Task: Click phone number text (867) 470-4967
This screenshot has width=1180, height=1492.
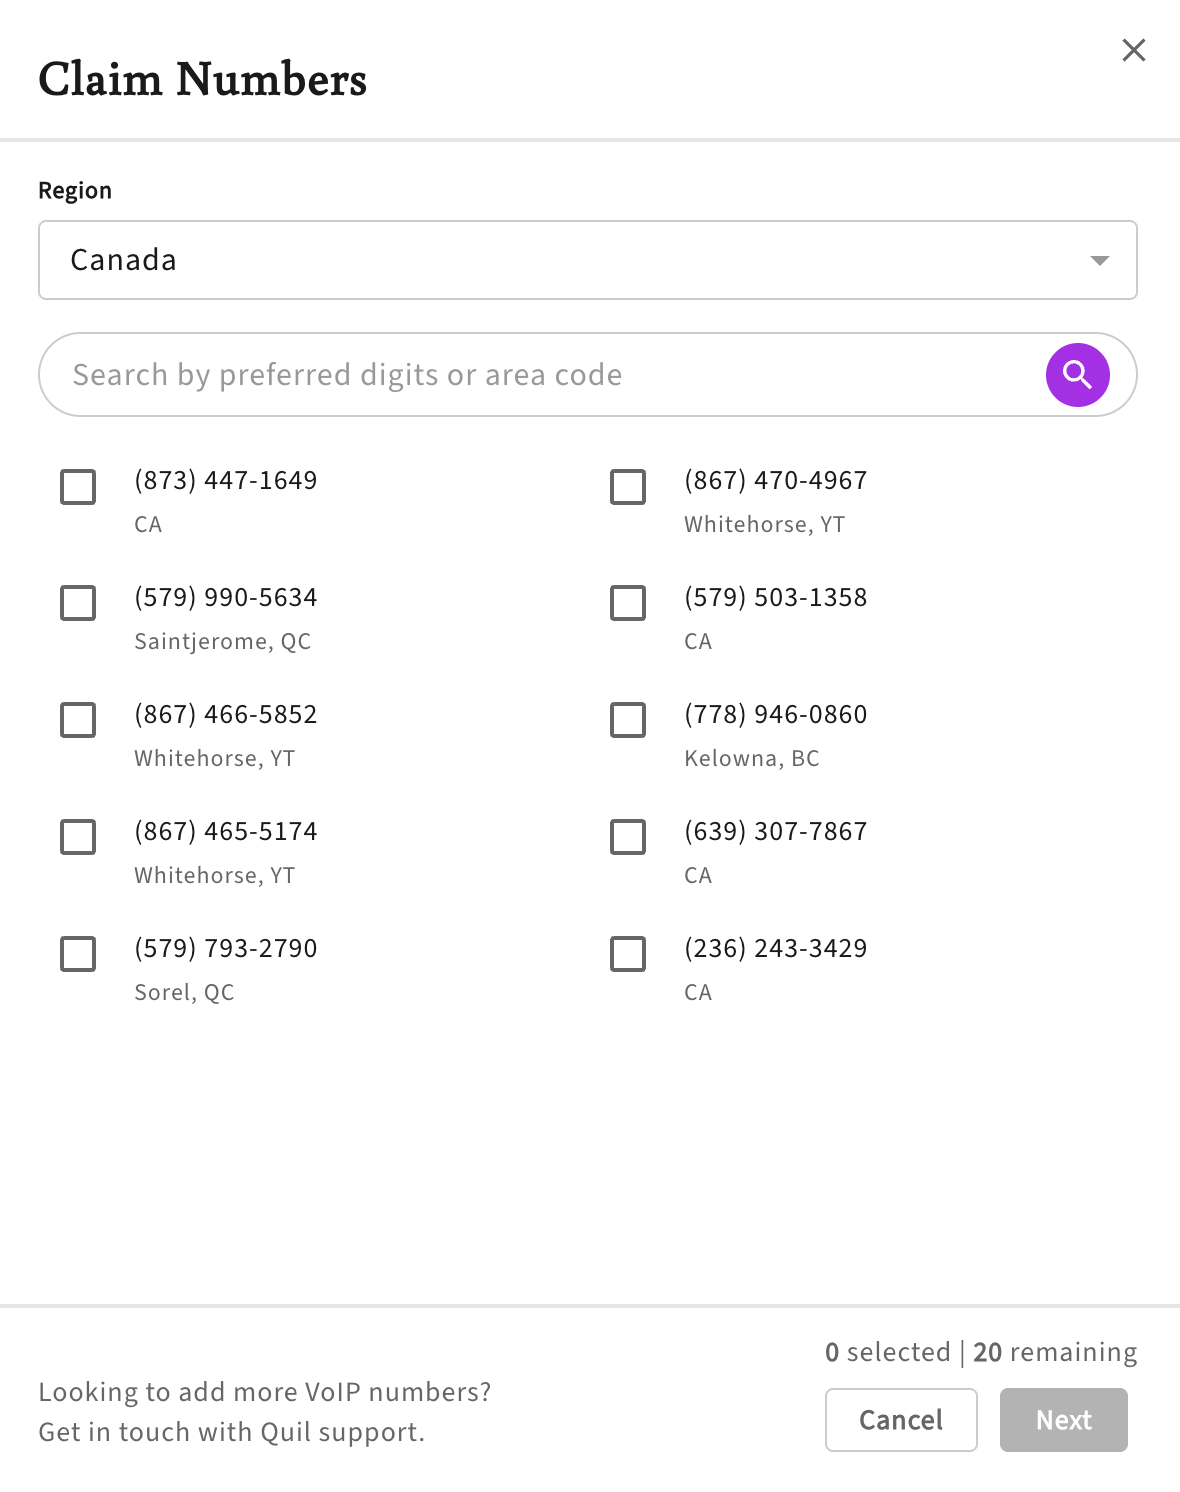Action: click(776, 481)
